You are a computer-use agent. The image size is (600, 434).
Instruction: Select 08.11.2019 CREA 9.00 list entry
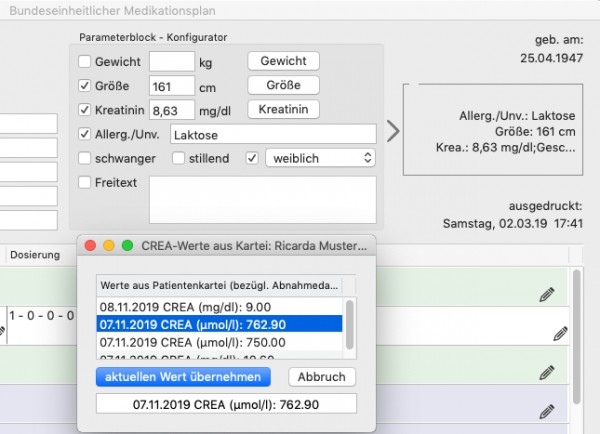click(219, 307)
